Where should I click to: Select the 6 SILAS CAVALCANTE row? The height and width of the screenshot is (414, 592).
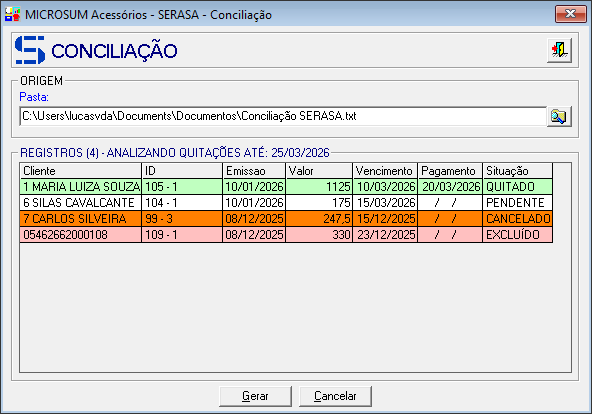pos(286,203)
